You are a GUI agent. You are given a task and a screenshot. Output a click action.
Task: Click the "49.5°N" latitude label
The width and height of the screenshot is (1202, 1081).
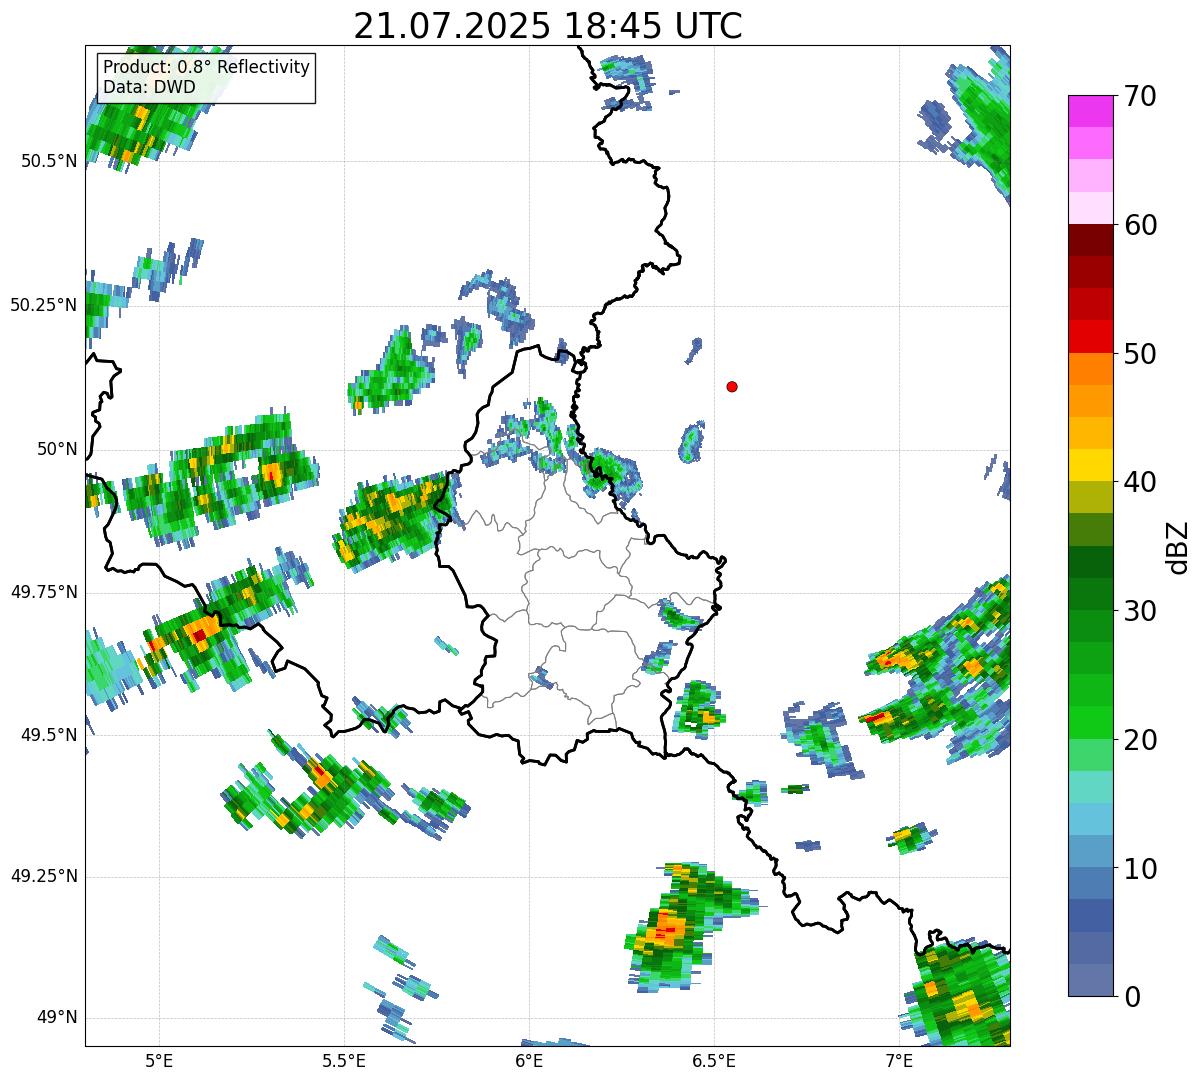pyautogui.click(x=49, y=734)
